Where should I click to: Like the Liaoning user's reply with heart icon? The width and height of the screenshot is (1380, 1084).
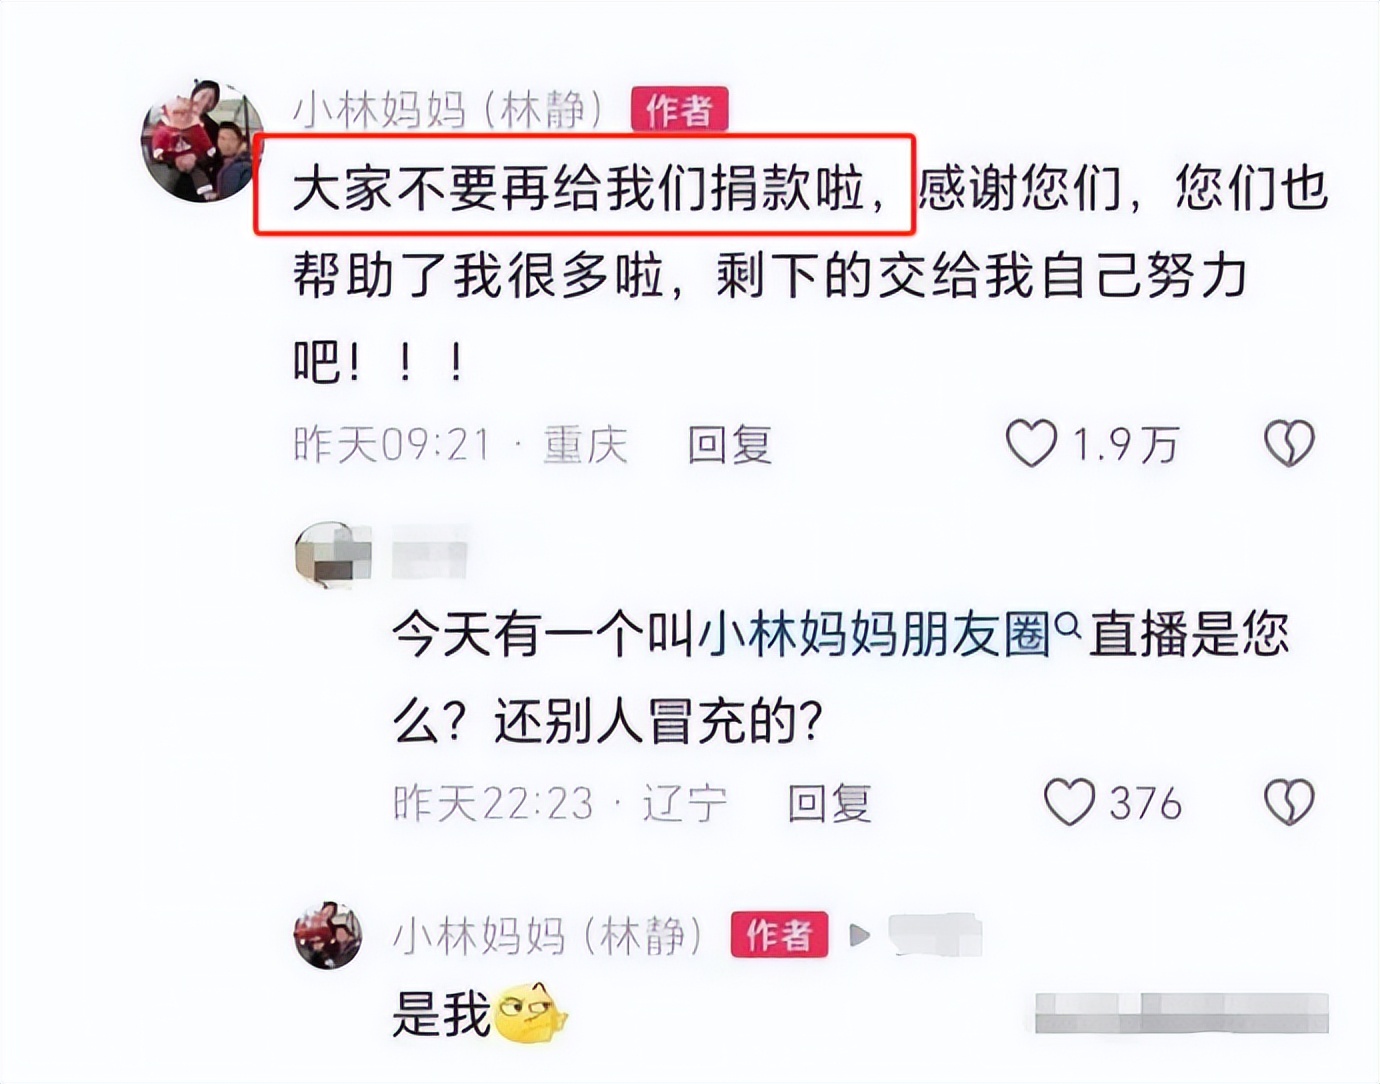[x=1069, y=802]
